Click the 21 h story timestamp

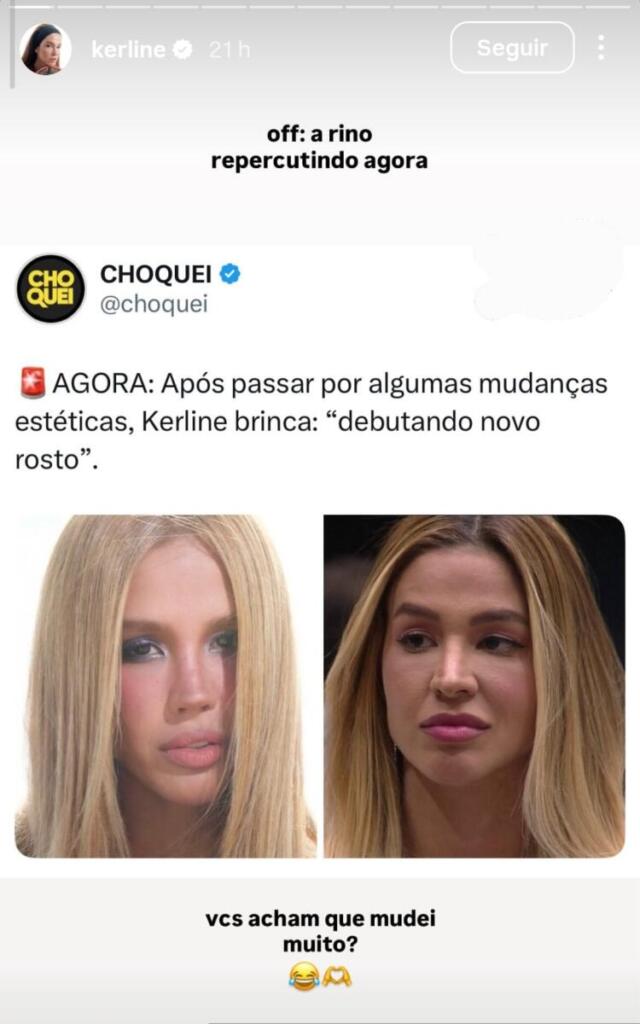[229, 49]
